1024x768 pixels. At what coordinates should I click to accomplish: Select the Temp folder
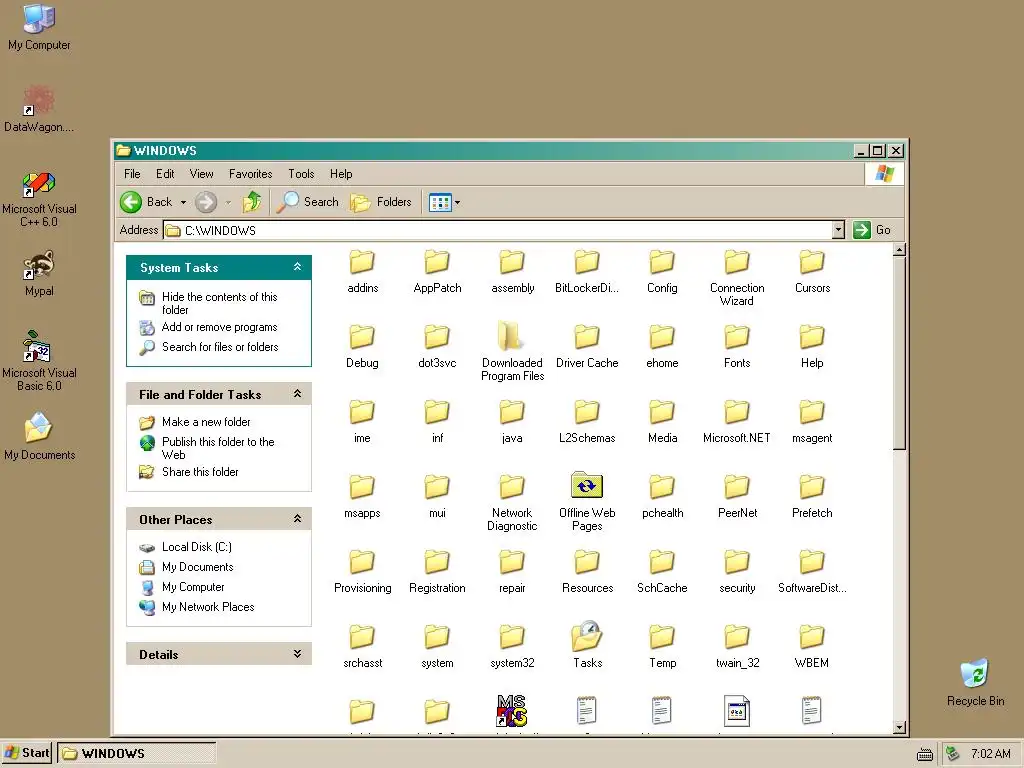point(662,647)
